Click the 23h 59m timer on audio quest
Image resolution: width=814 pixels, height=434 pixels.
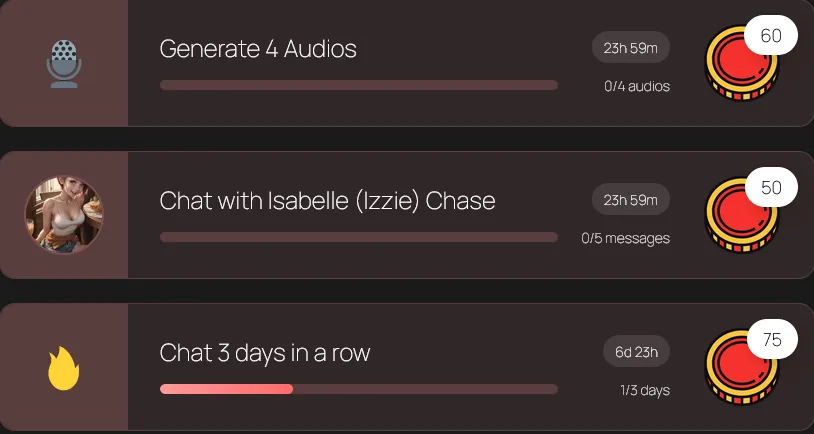630,47
